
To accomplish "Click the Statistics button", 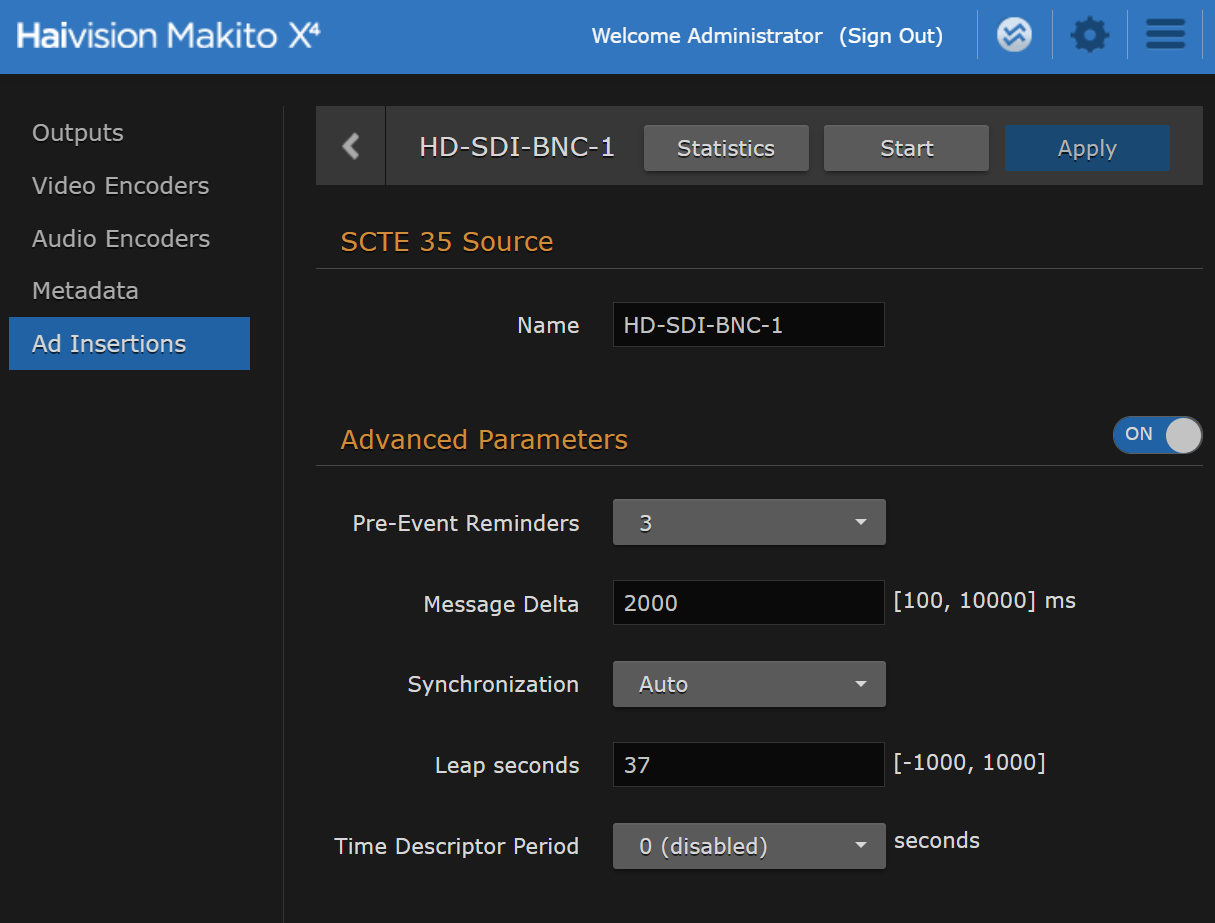I will 726,148.
